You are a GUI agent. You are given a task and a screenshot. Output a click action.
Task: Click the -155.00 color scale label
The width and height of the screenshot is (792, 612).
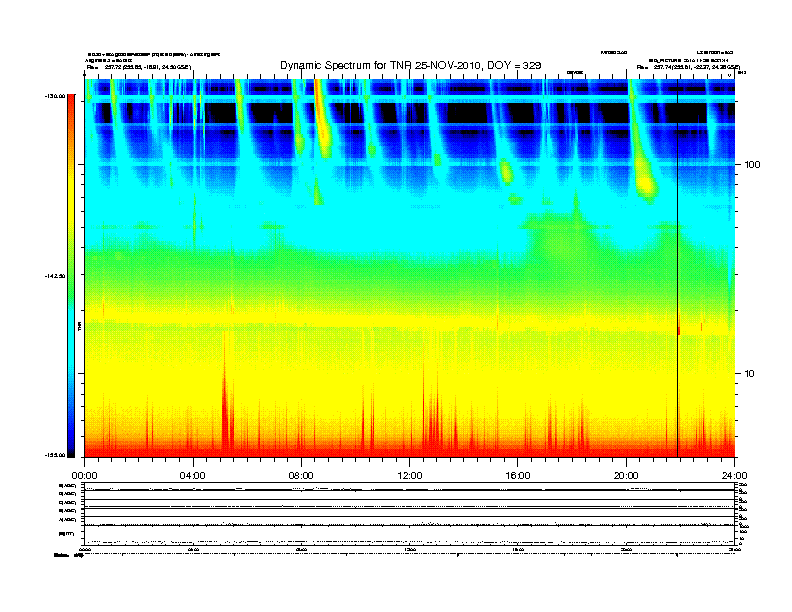55,455
